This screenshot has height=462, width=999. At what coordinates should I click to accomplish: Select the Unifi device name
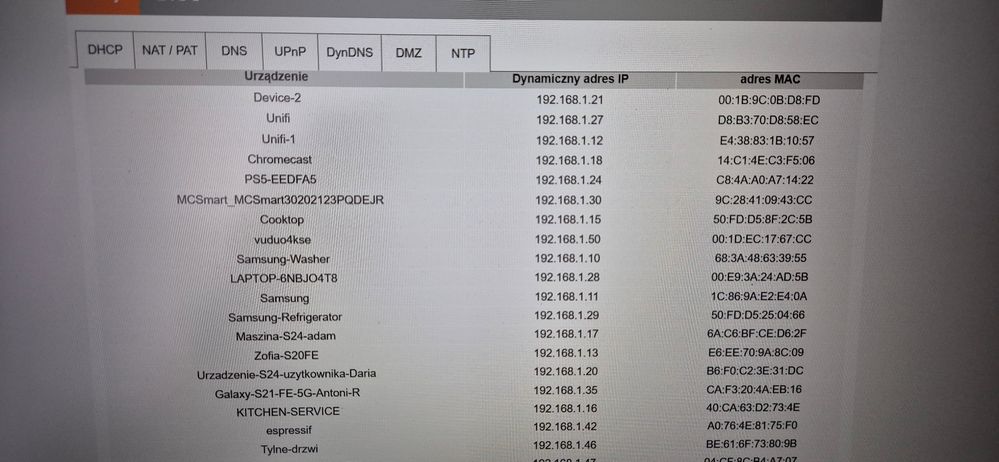click(278, 119)
